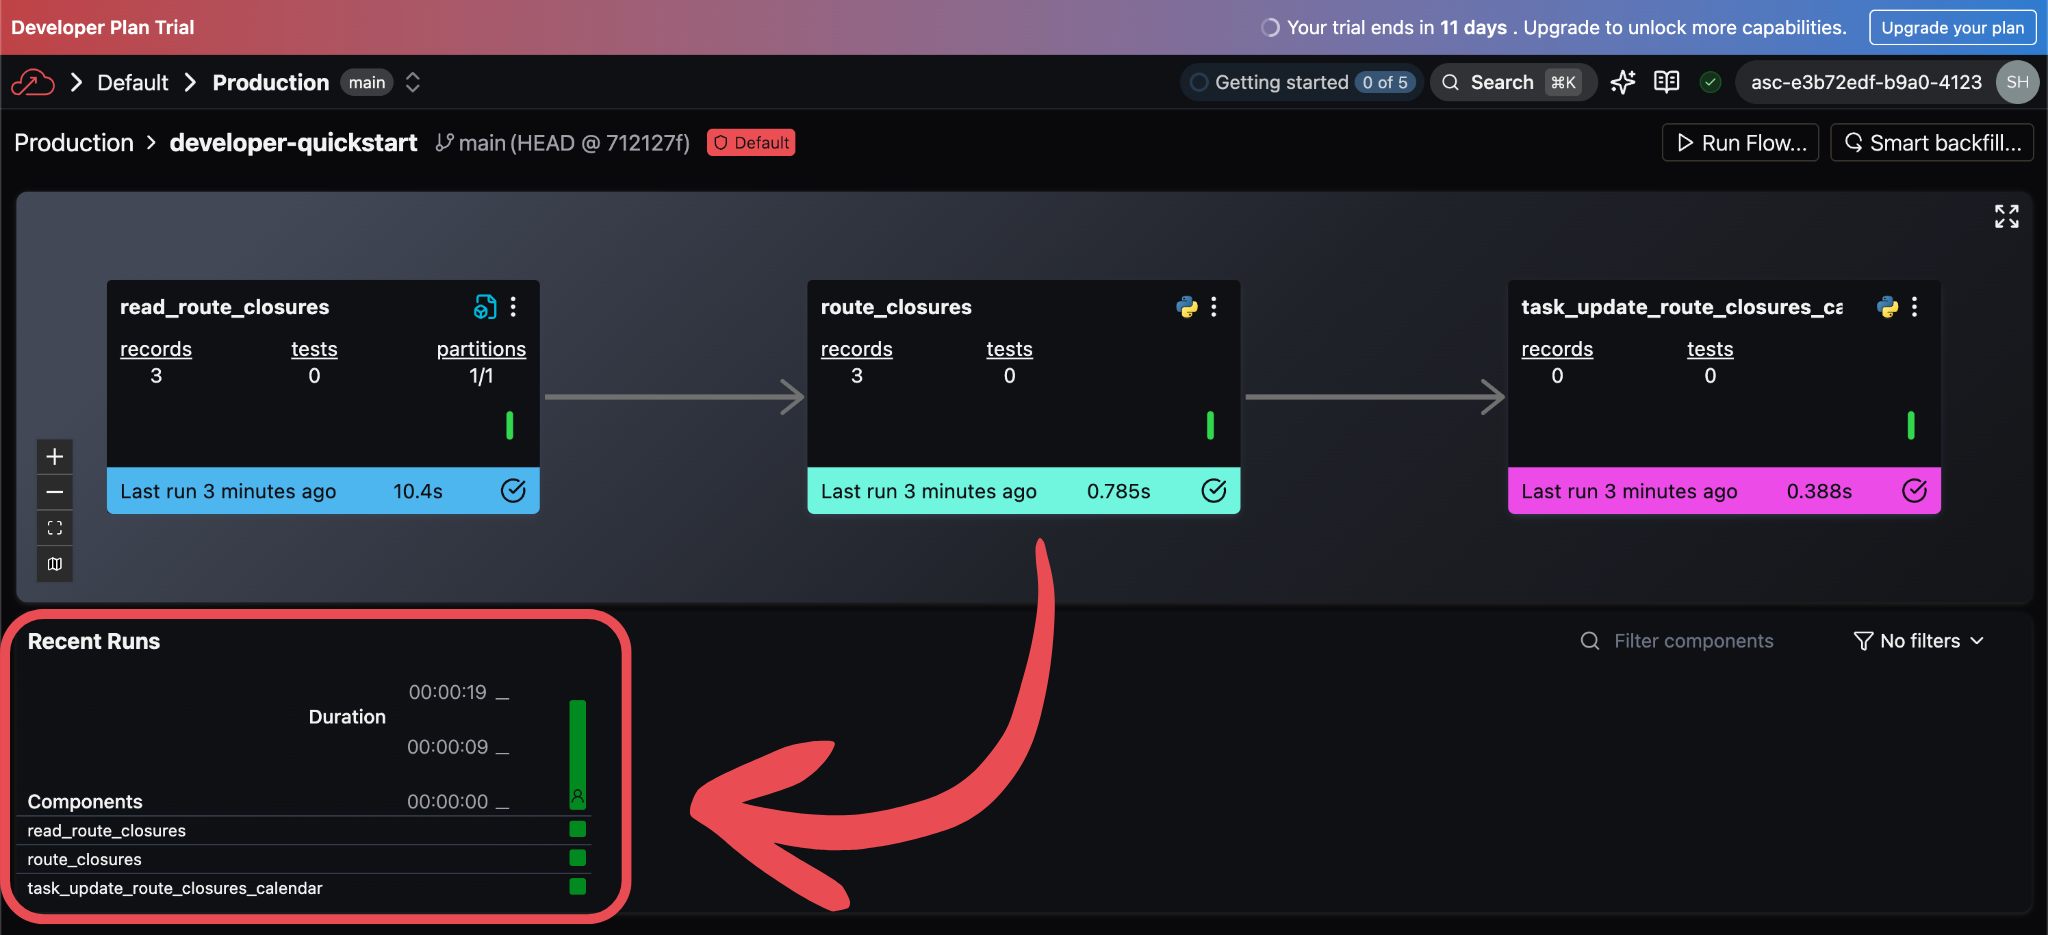The width and height of the screenshot is (2048, 935).
Task: Click the read_route_closures component type icon
Action: [x=485, y=307]
